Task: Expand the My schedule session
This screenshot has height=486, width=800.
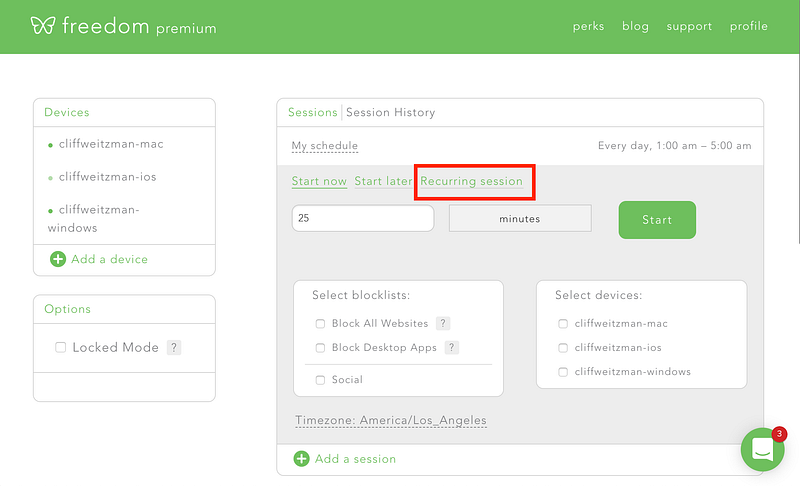Action: (x=324, y=146)
